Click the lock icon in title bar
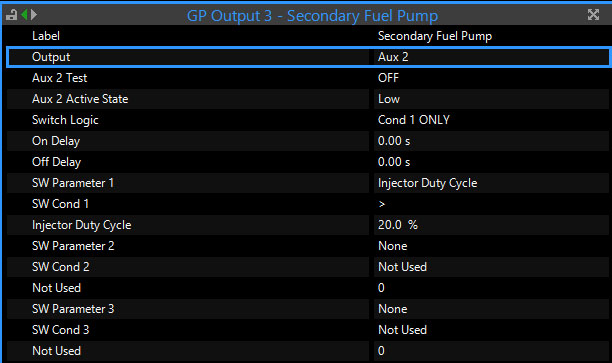Screen dimensions: 612x363 11,15
